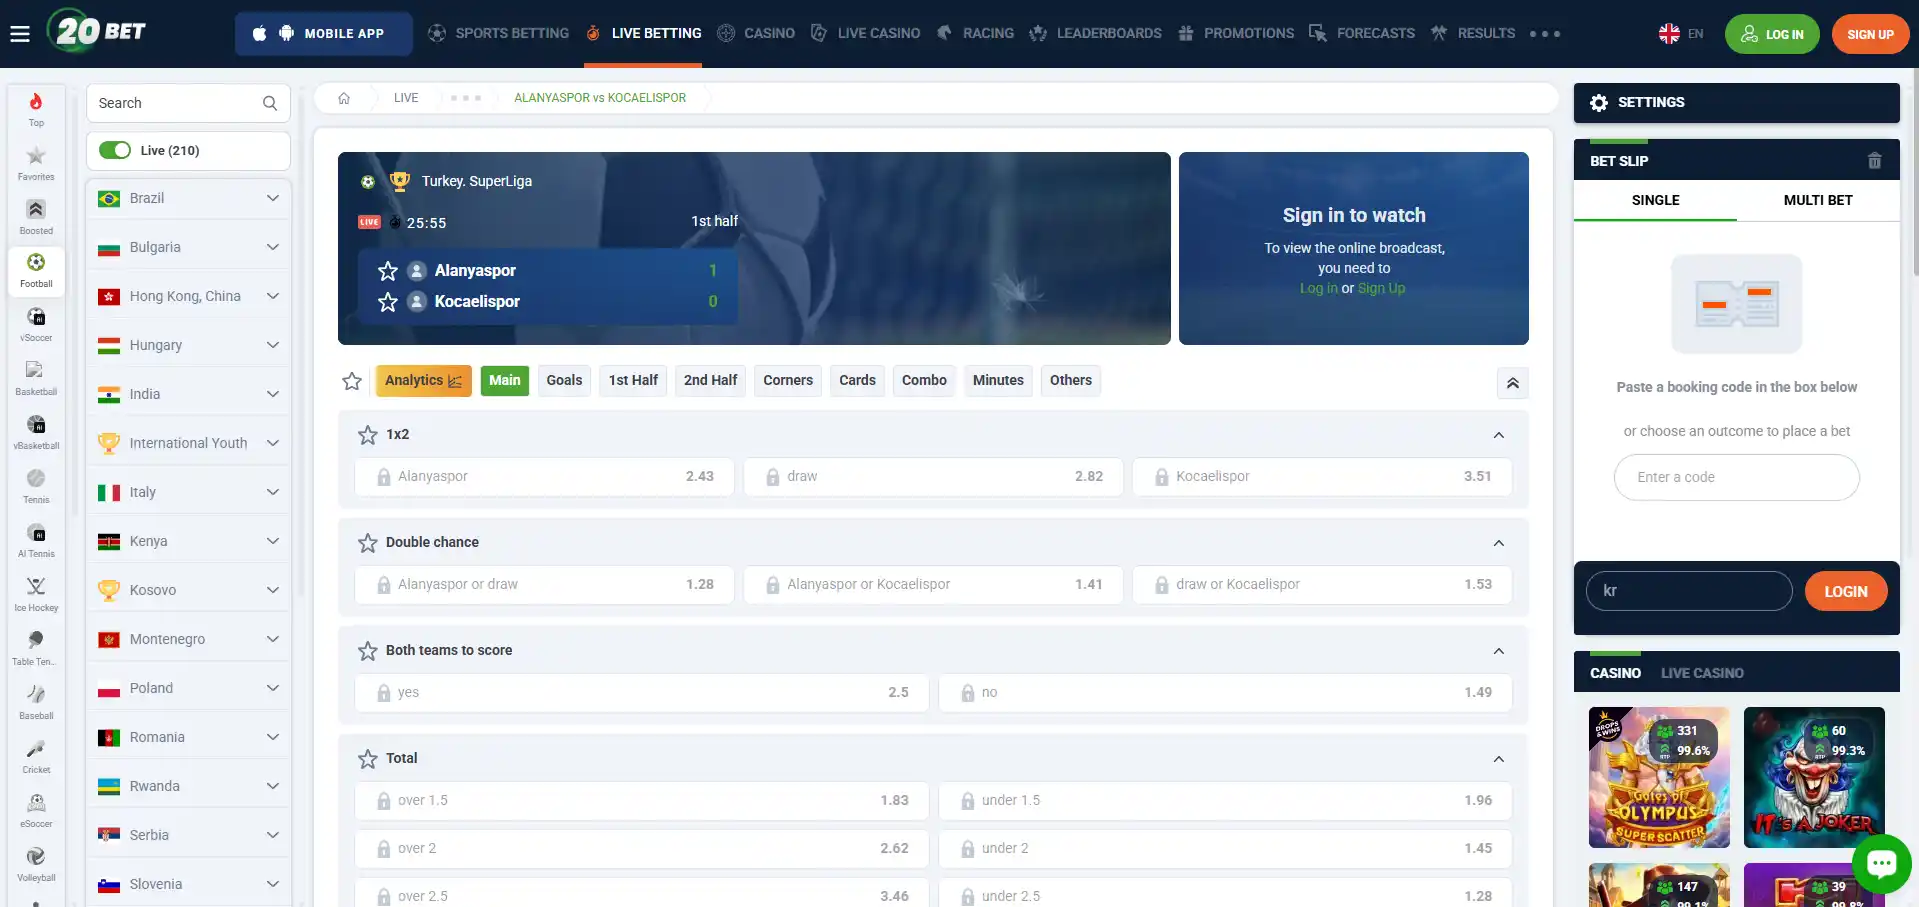Click the orange Sign Up button
Image resolution: width=1919 pixels, height=907 pixels.
click(1870, 34)
